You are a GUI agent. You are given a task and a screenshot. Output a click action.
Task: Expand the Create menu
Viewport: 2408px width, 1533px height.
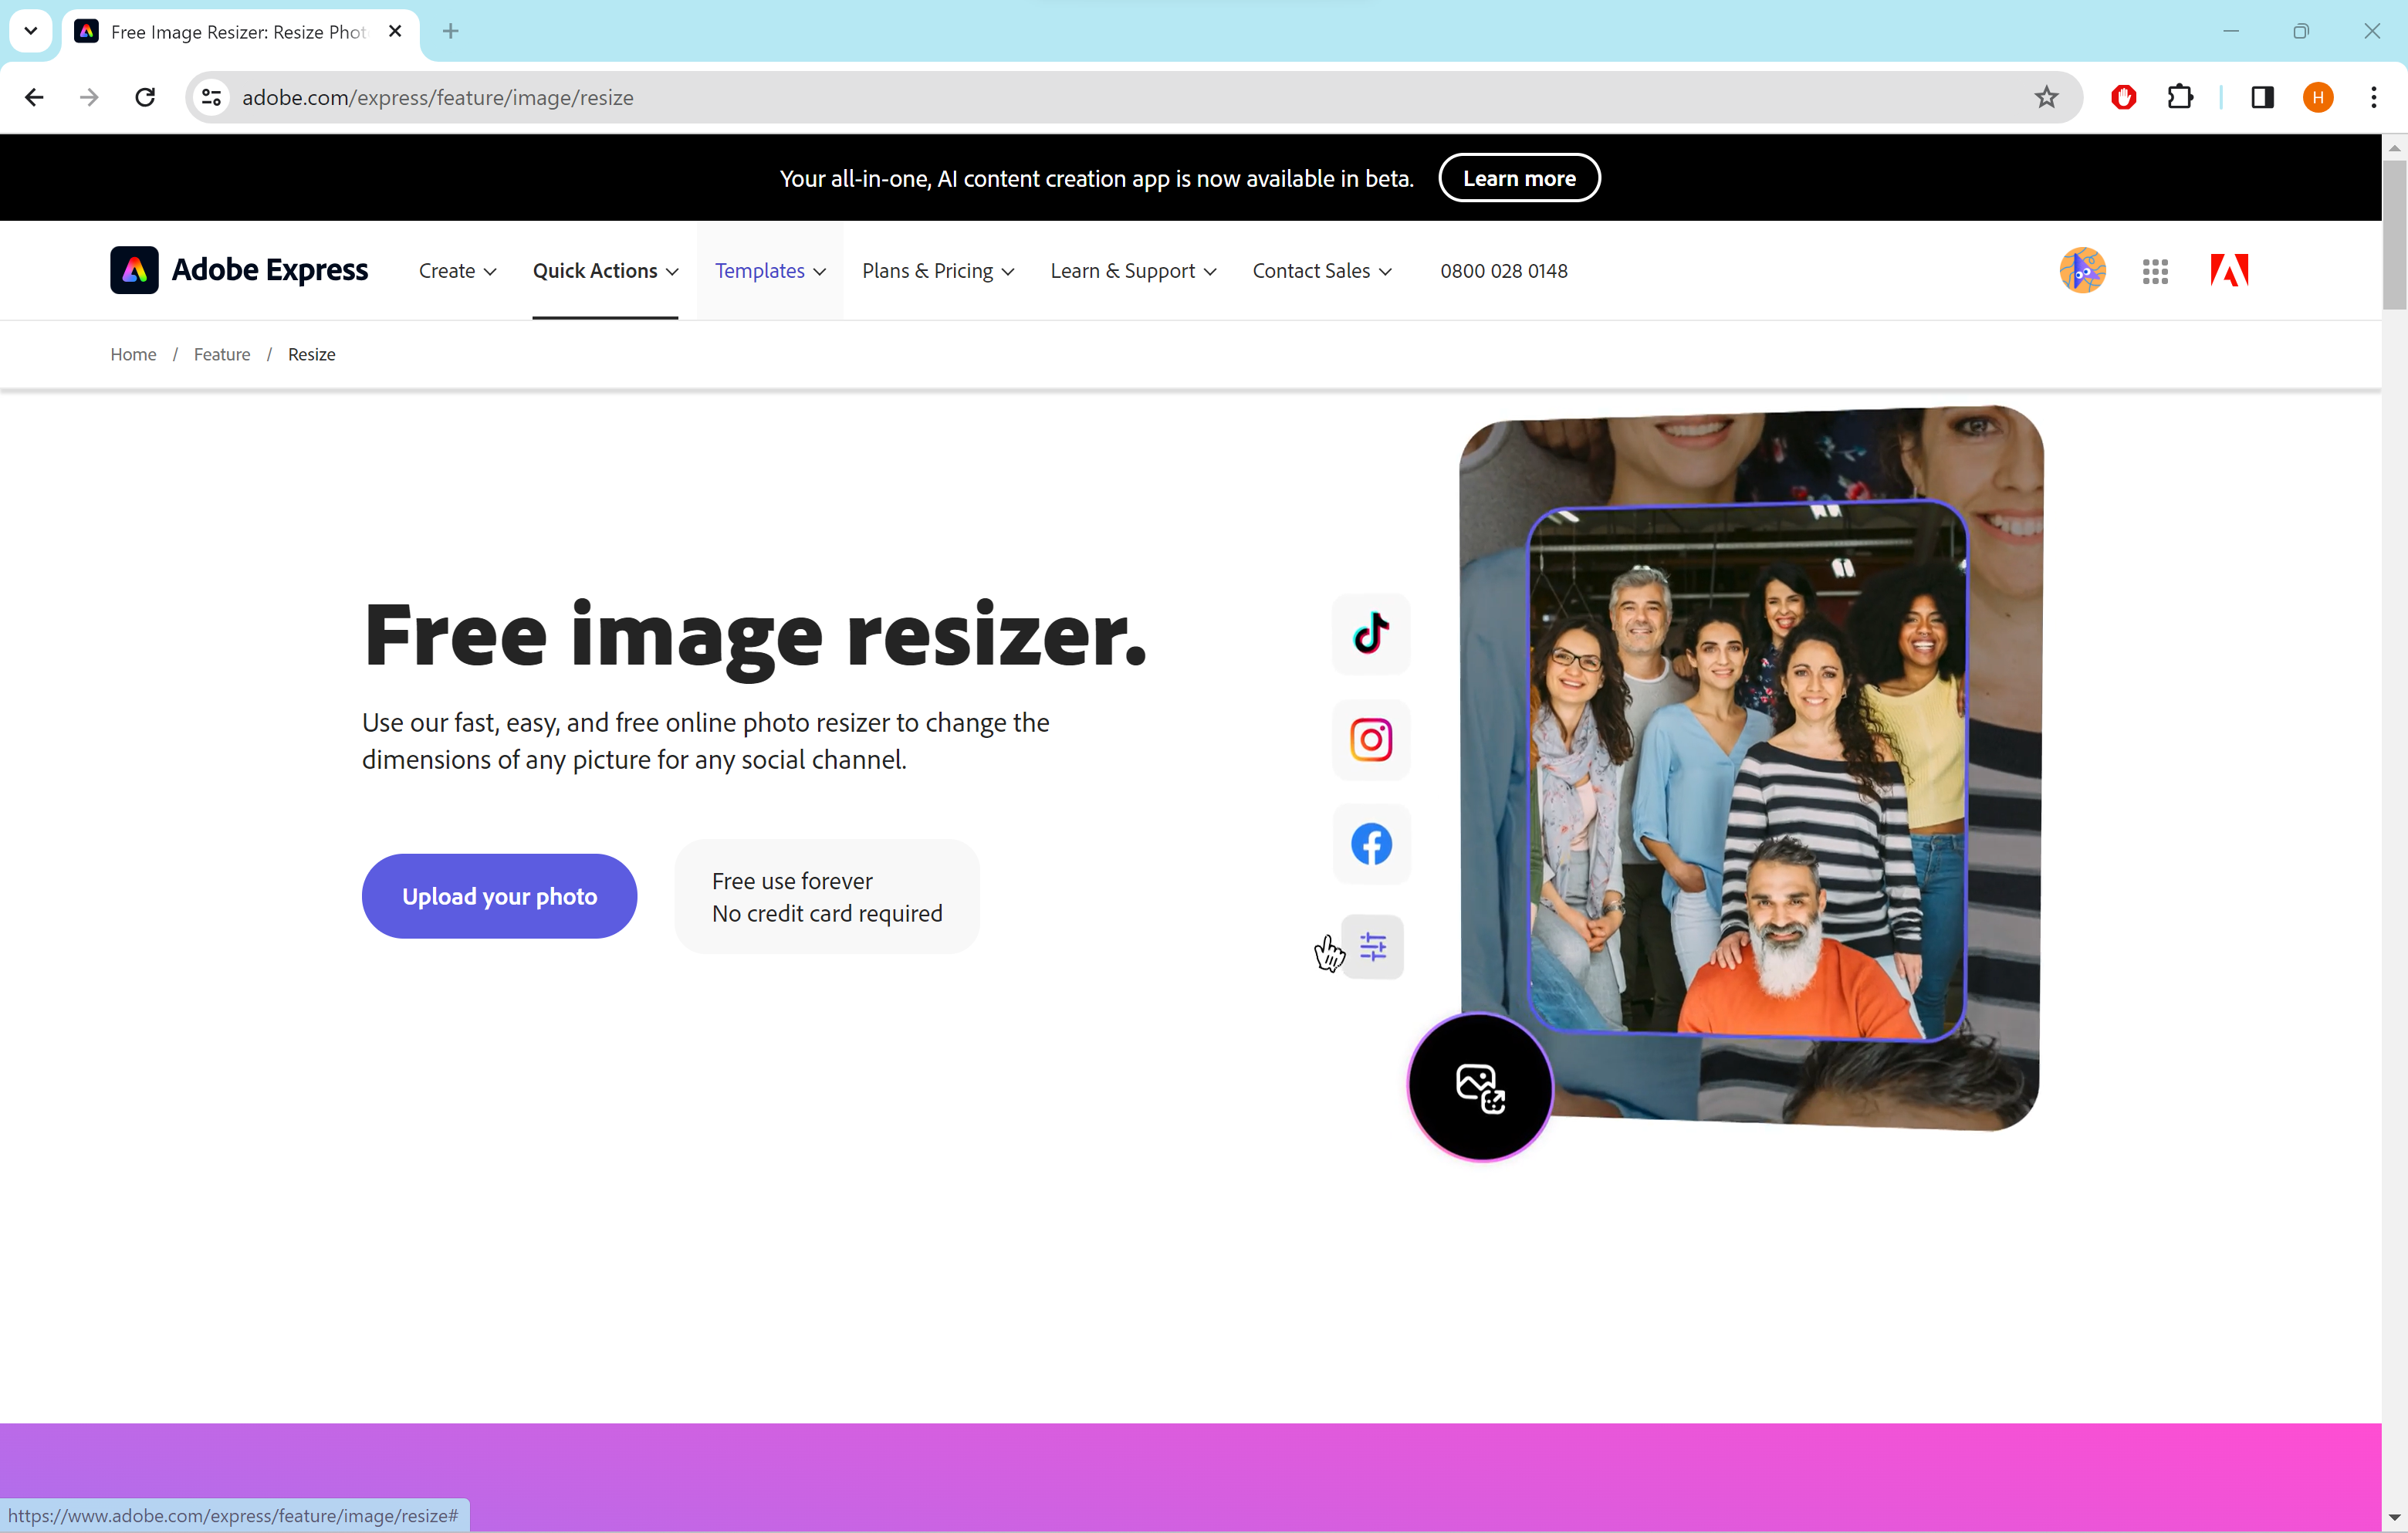(457, 271)
